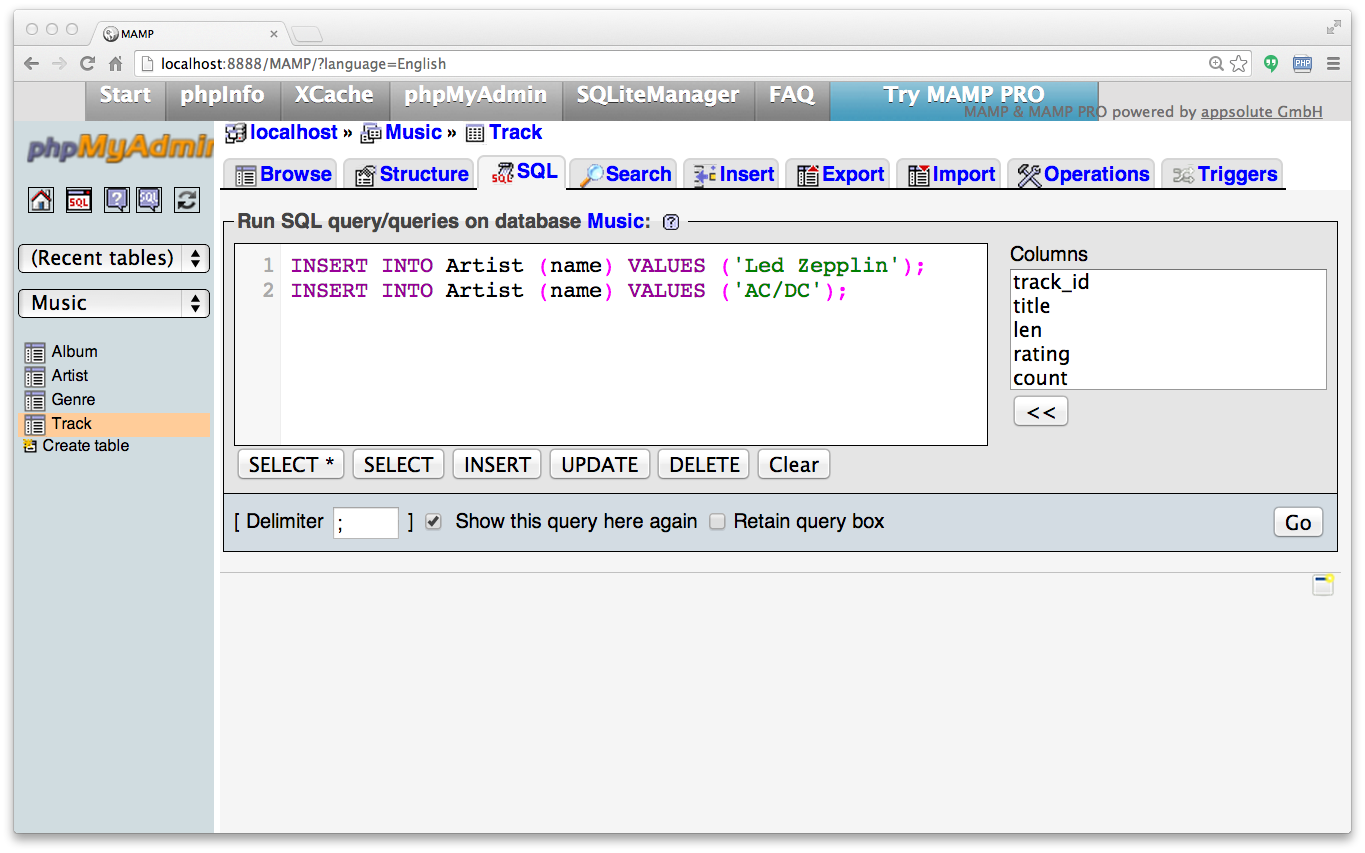Click the Genre table icon
Viewport: 1365px width, 853px height.
(35, 401)
